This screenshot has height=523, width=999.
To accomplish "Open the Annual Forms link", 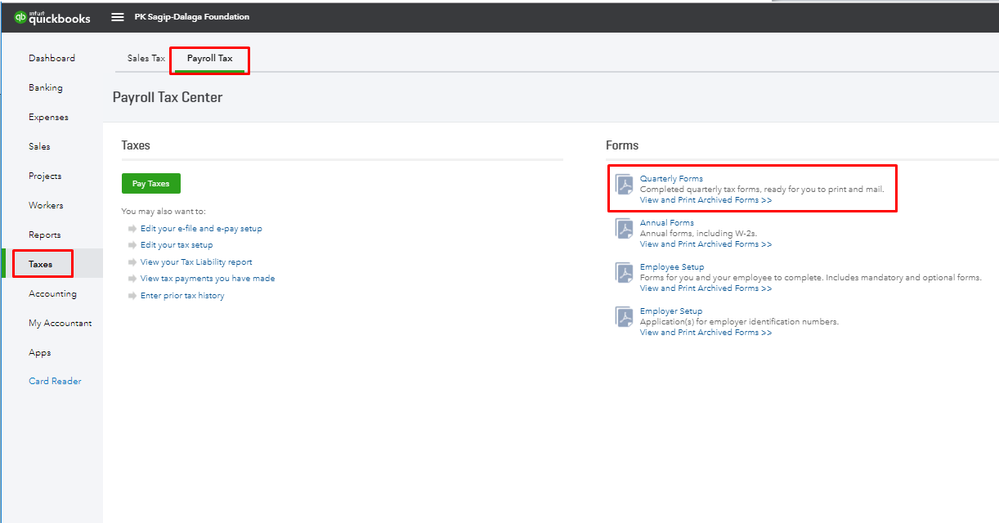I will 667,222.
